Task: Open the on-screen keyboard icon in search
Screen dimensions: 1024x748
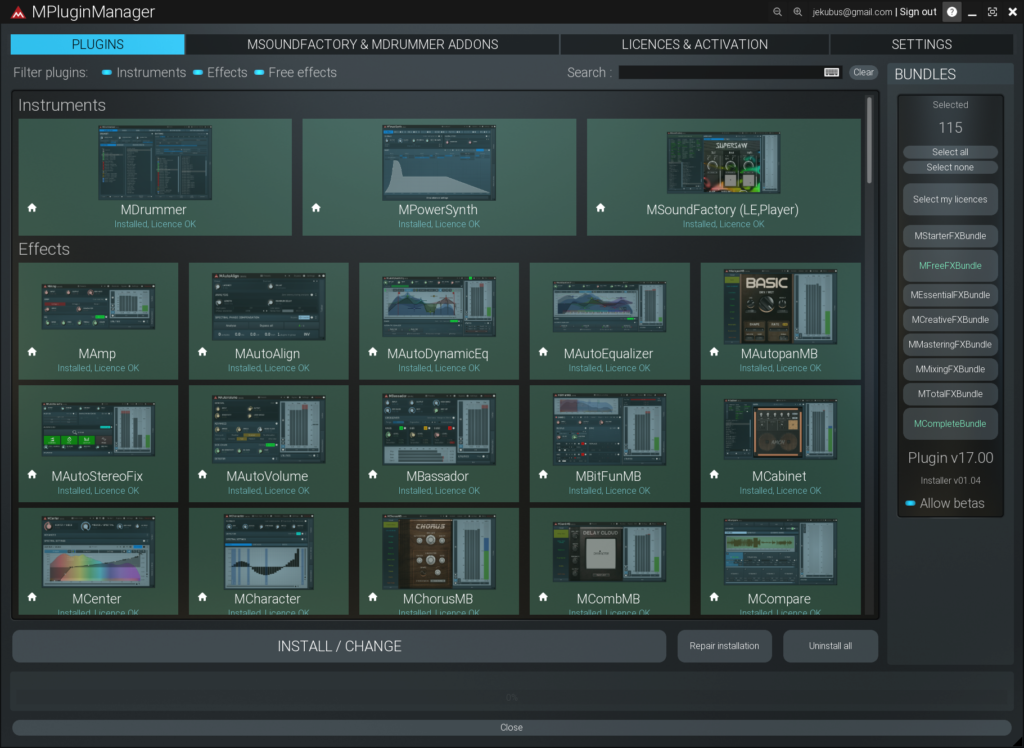Action: coord(831,72)
